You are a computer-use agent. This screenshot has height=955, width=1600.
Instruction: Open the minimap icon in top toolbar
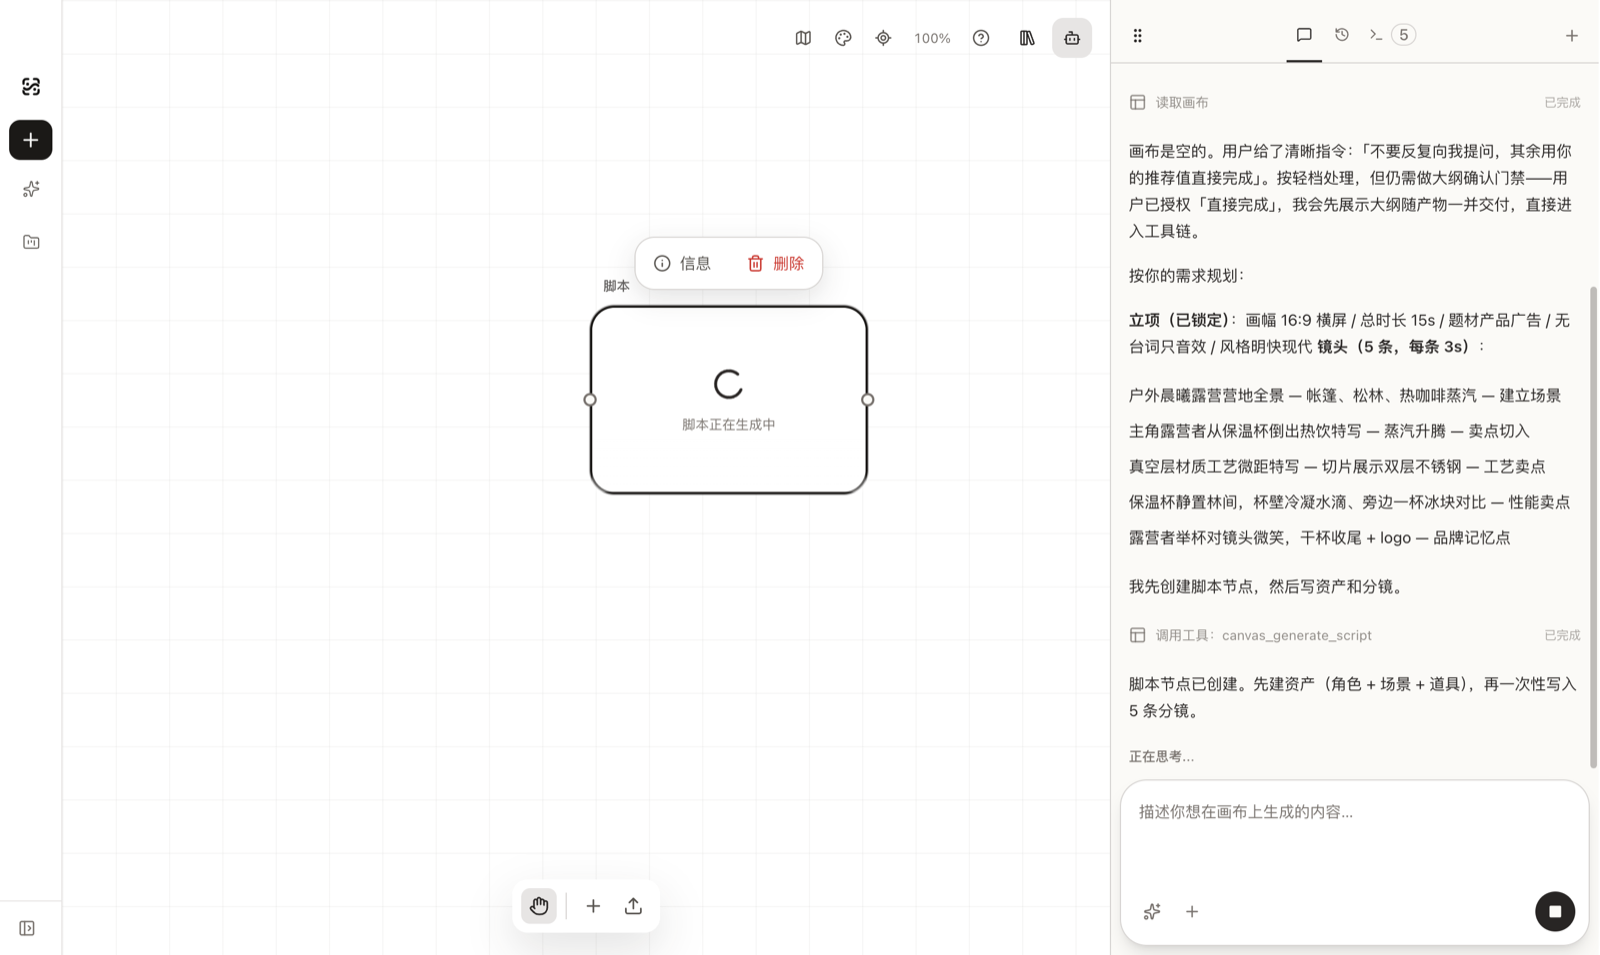pos(803,38)
